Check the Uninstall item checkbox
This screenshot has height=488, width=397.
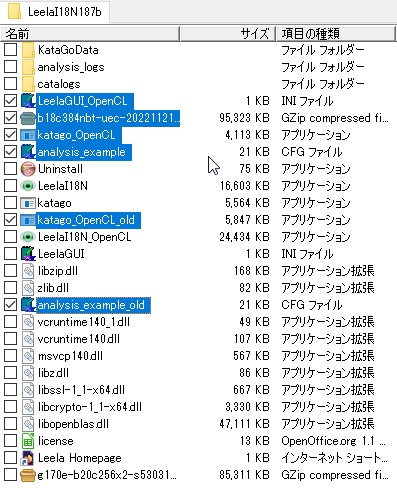click(11, 169)
